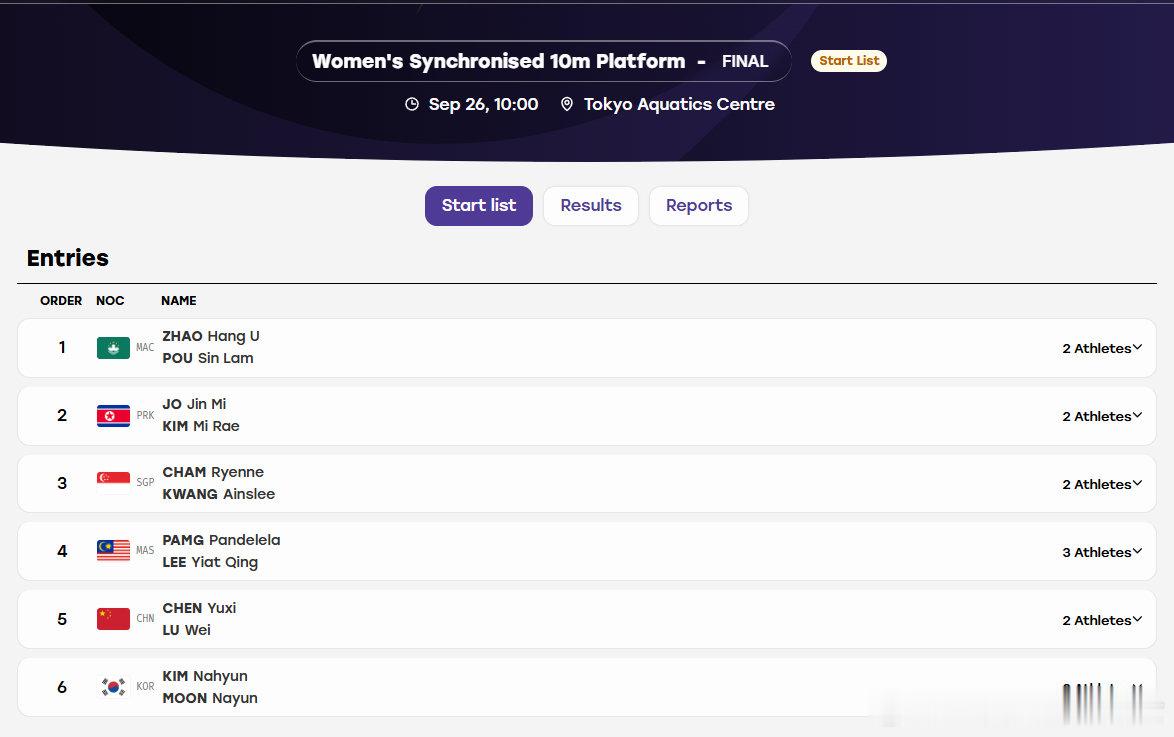1174x737 pixels.
Task: Click the name JO Jin Mi
Action: click(x=194, y=404)
